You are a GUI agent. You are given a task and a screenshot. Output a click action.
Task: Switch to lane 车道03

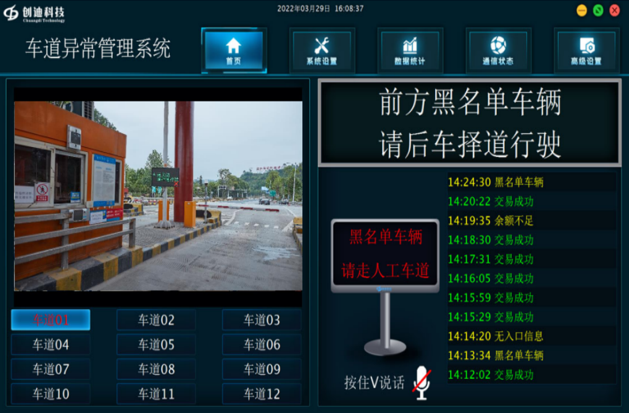point(260,320)
